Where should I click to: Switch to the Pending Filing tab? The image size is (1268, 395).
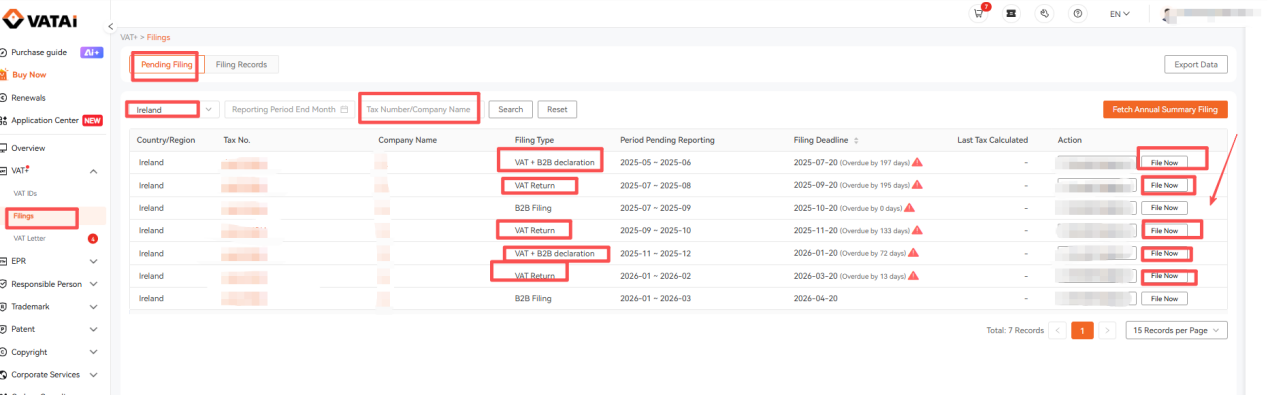coord(167,64)
